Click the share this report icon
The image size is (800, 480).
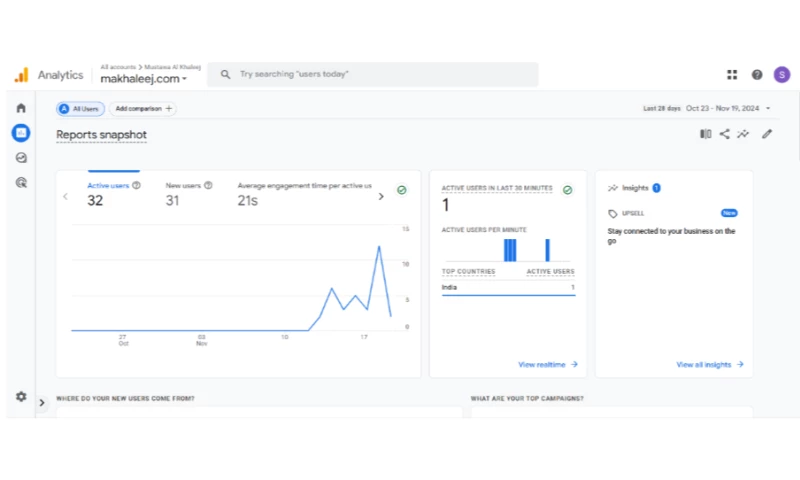tap(724, 134)
